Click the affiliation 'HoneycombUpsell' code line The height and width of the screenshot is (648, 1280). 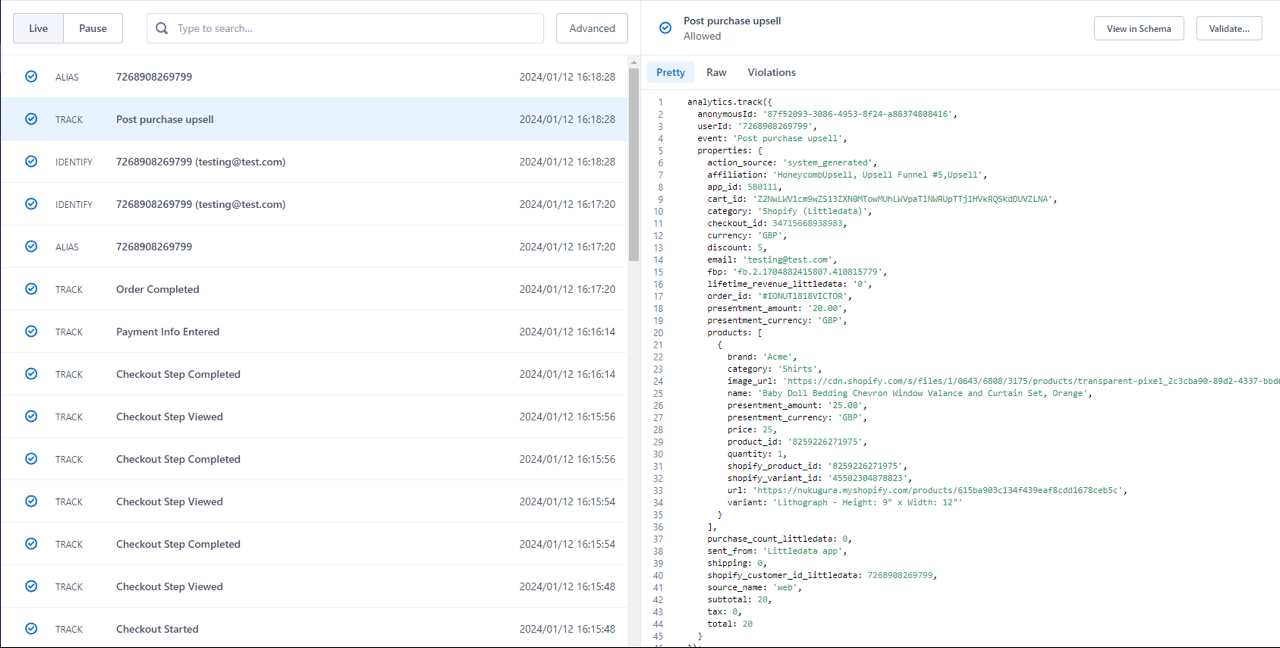(x=847, y=175)
